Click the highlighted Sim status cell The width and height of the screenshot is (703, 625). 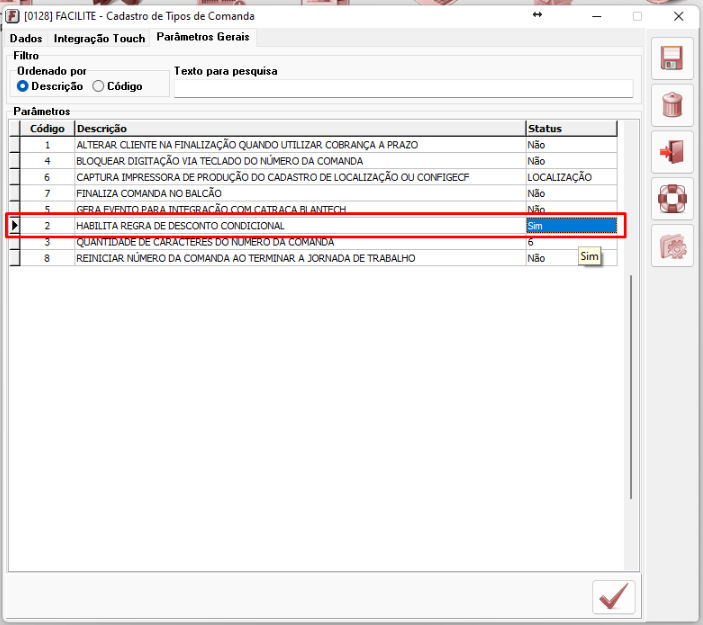pos(572,226)
